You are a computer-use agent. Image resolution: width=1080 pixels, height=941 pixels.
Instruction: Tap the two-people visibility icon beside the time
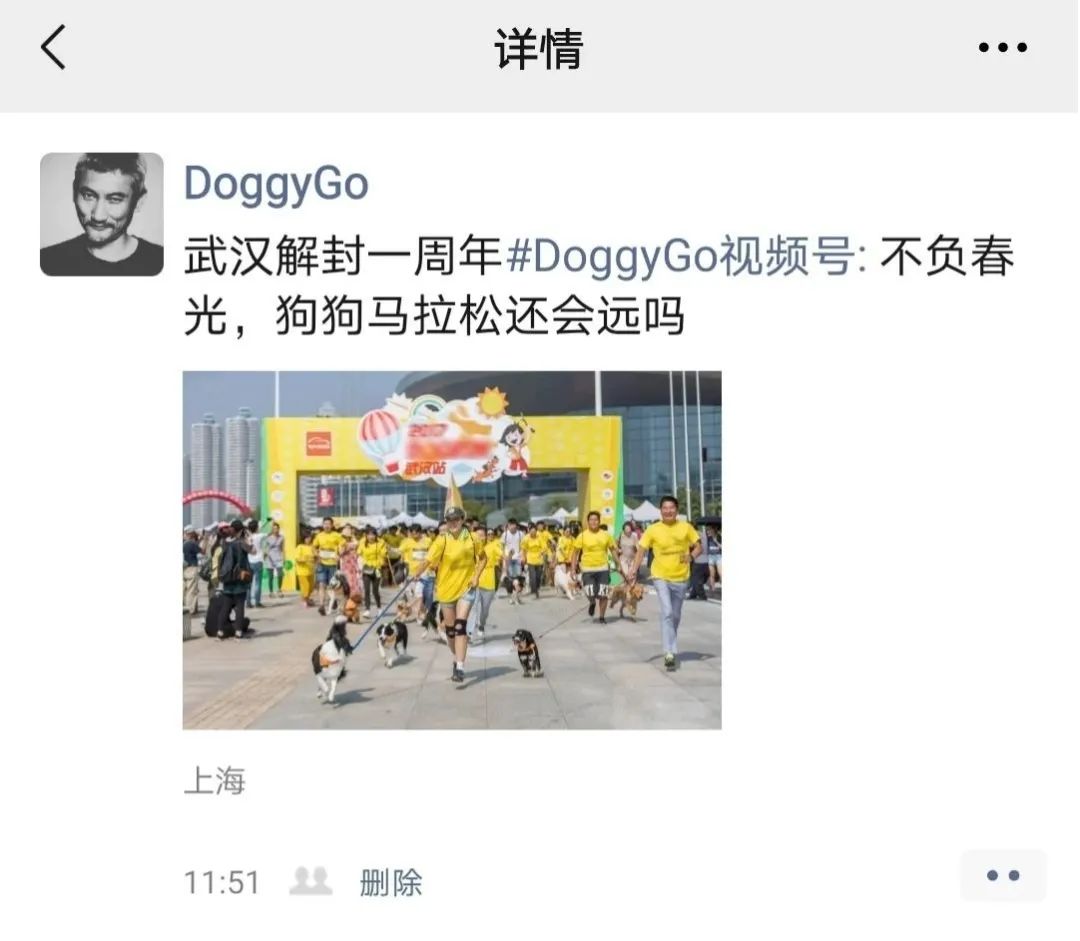[311, 881]
